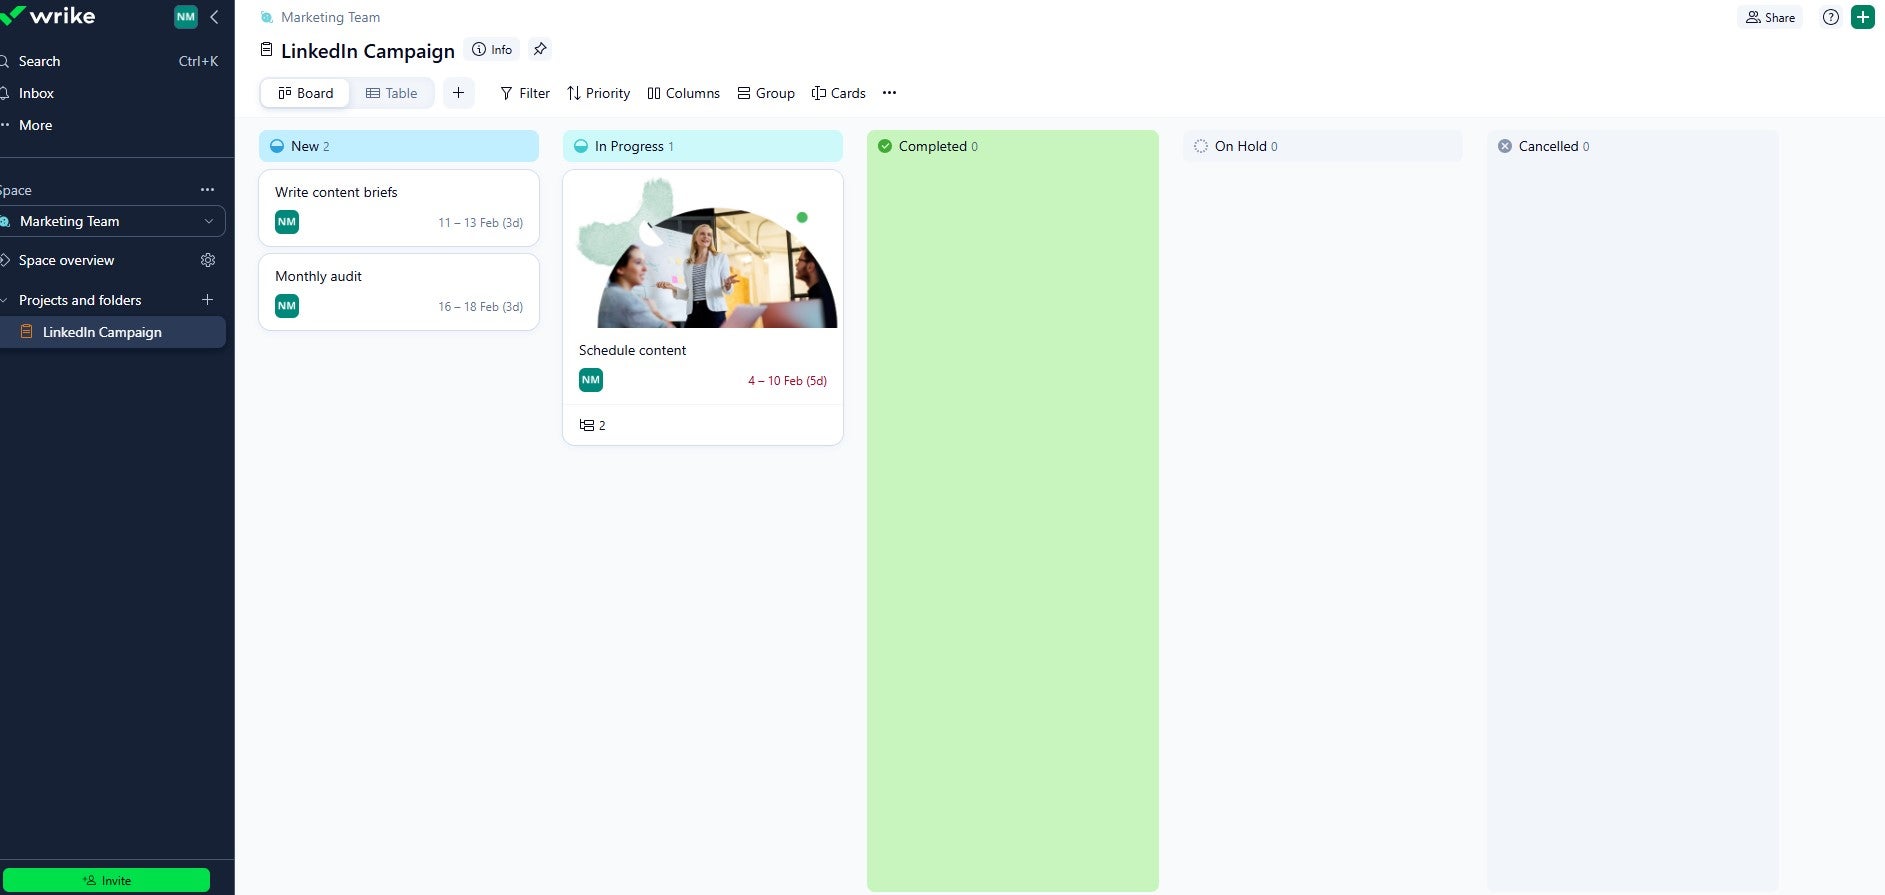Switch to the Table view tab
The image size is (1885, 895).
click(x=392, y=93)
